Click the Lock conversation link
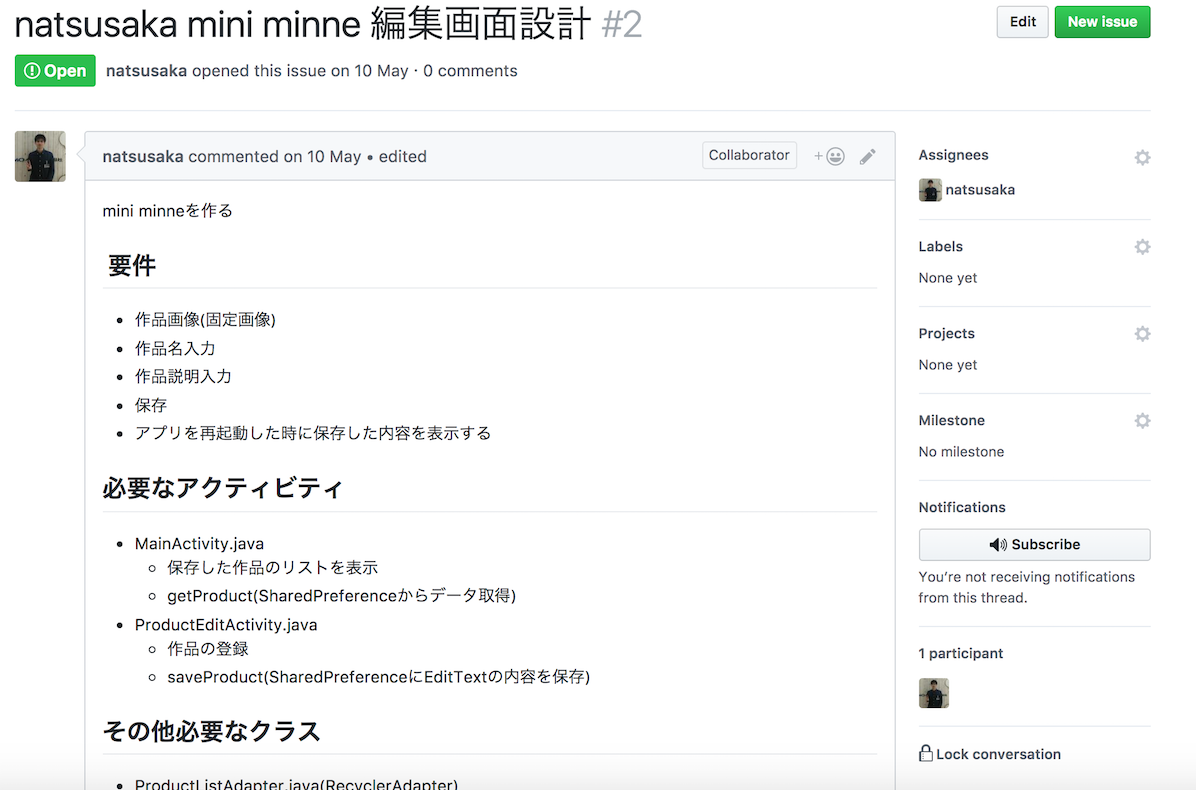This screenshot has width=1196, height=790. click(x=998, y=754)
